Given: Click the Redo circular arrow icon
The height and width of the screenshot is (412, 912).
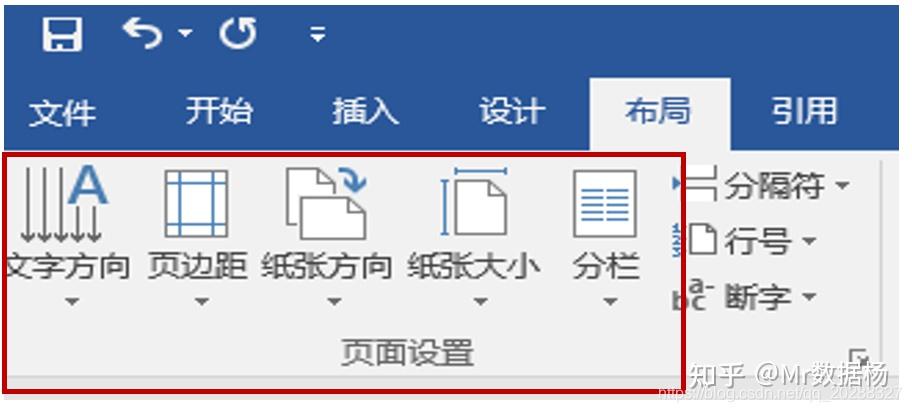Looking at the screenshot, I should pos(238,33).
